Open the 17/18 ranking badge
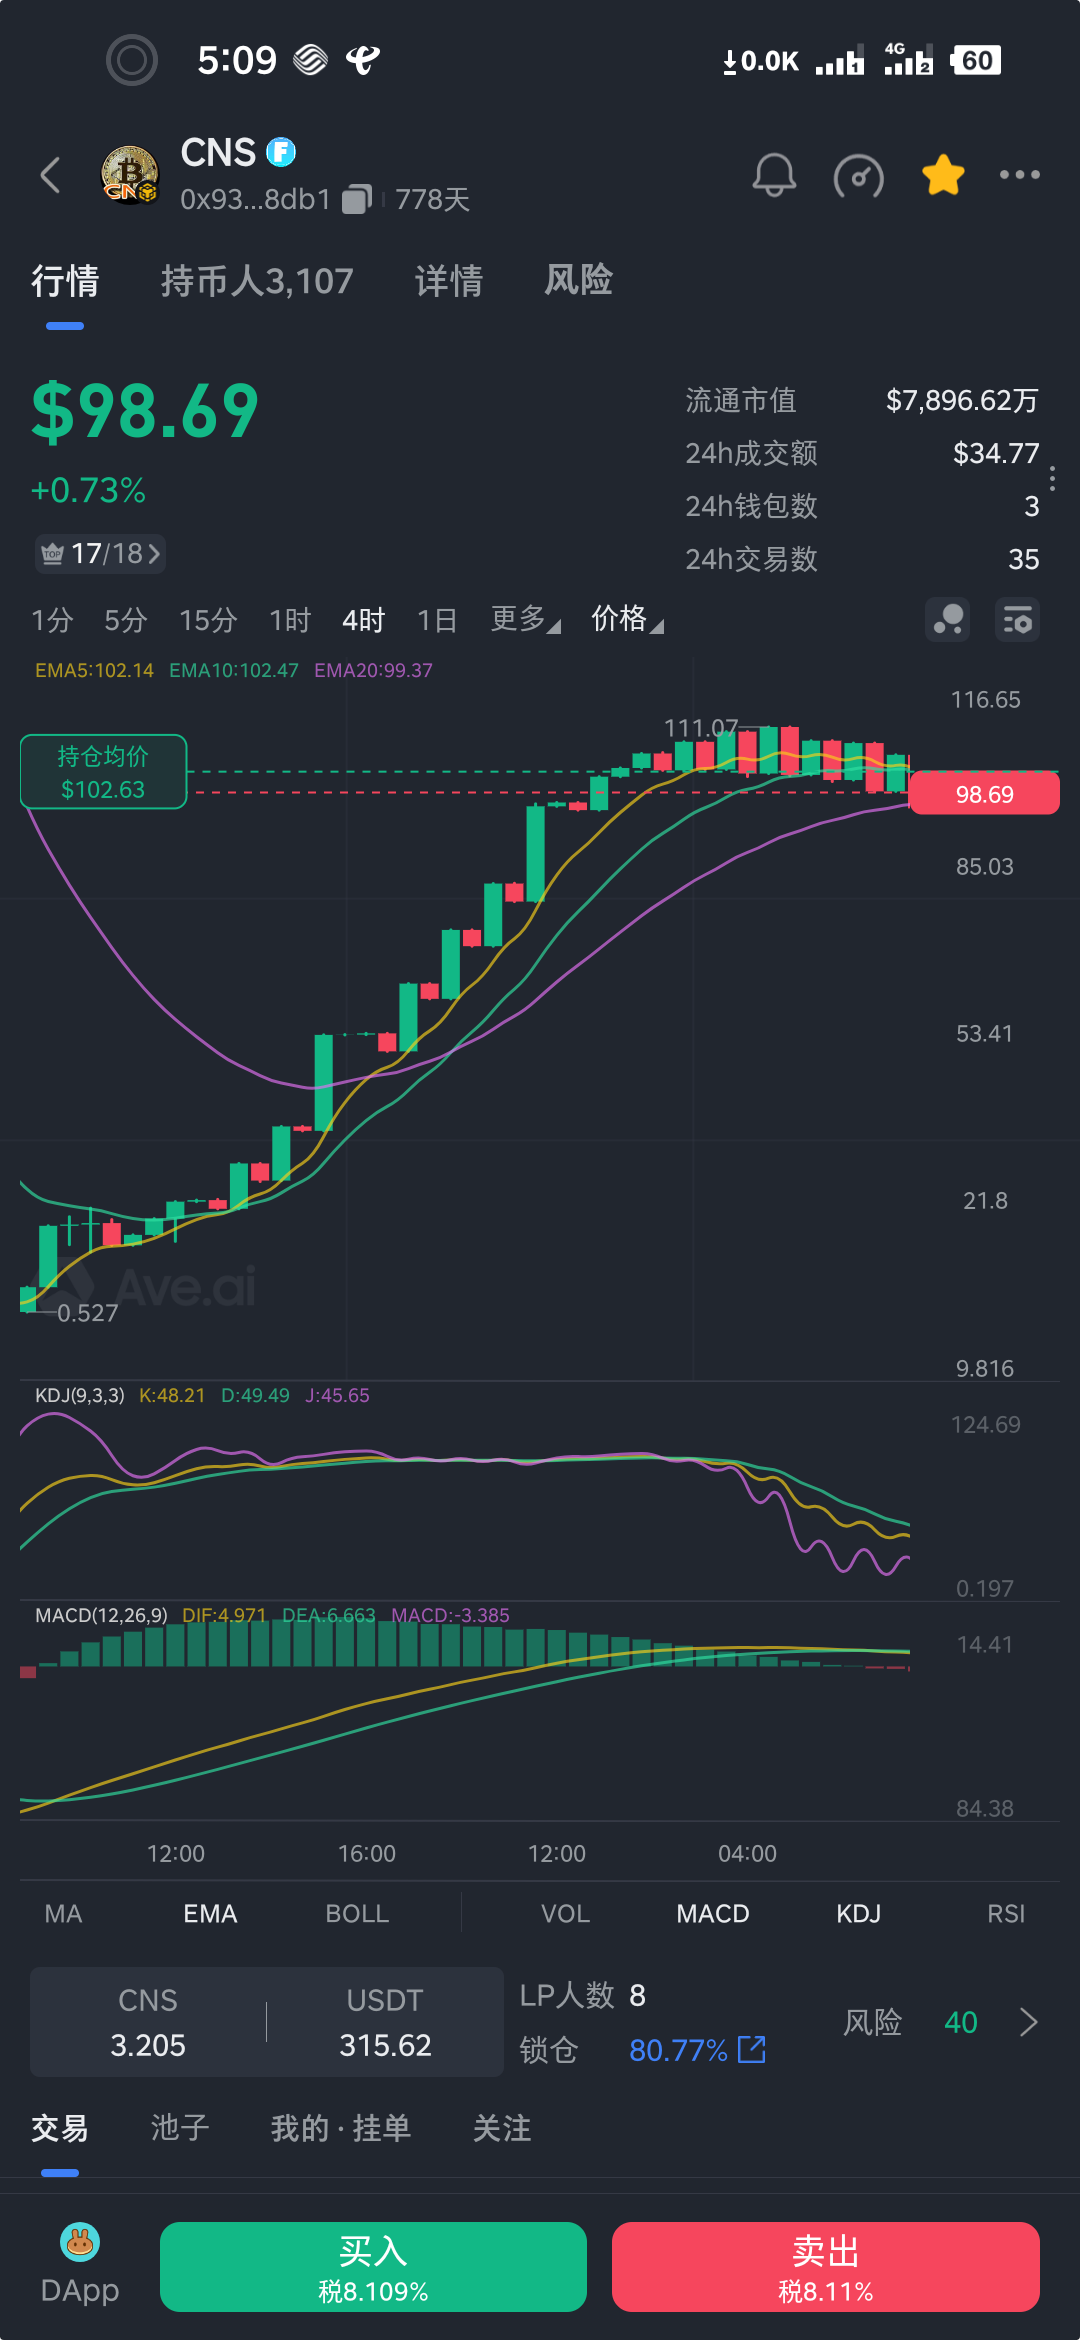 (x=101, y=553)
